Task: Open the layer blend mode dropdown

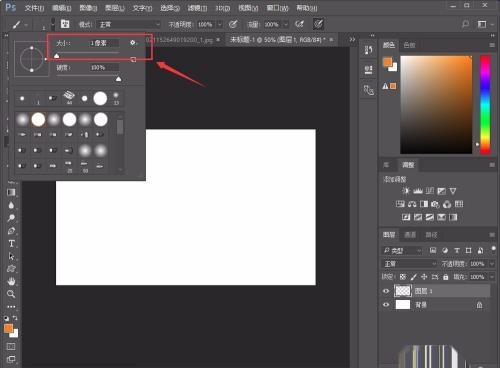Action: click(409, 264)
